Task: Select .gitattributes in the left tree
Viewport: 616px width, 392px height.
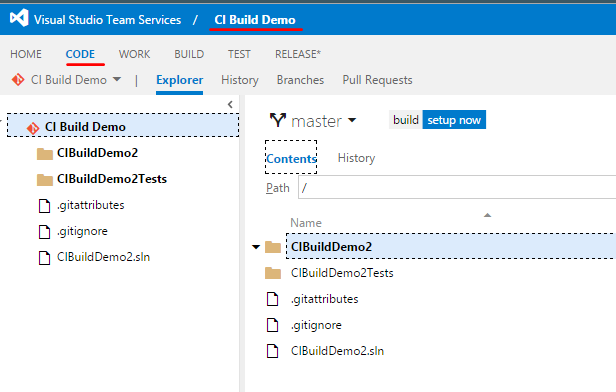Action: (90, 205)
